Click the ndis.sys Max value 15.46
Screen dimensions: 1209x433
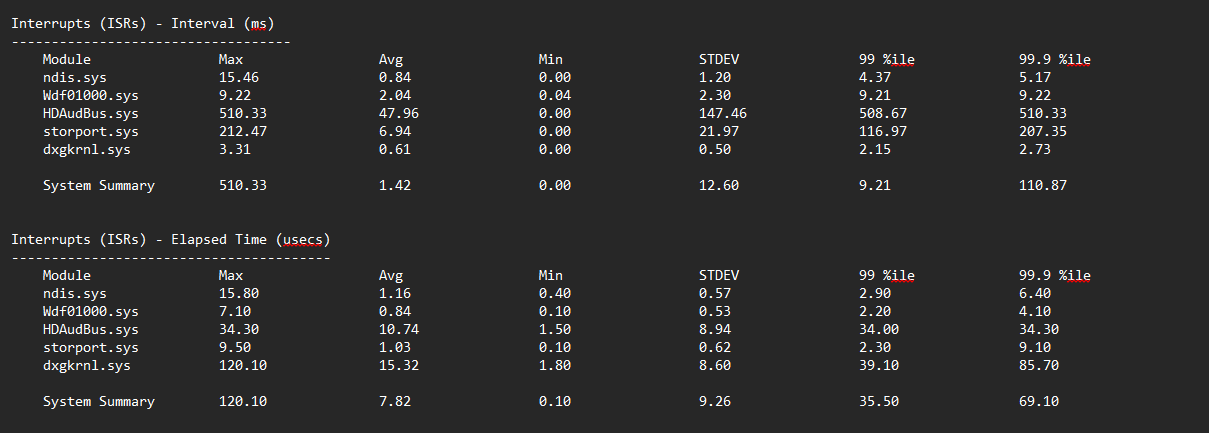[x=238, y=77]
